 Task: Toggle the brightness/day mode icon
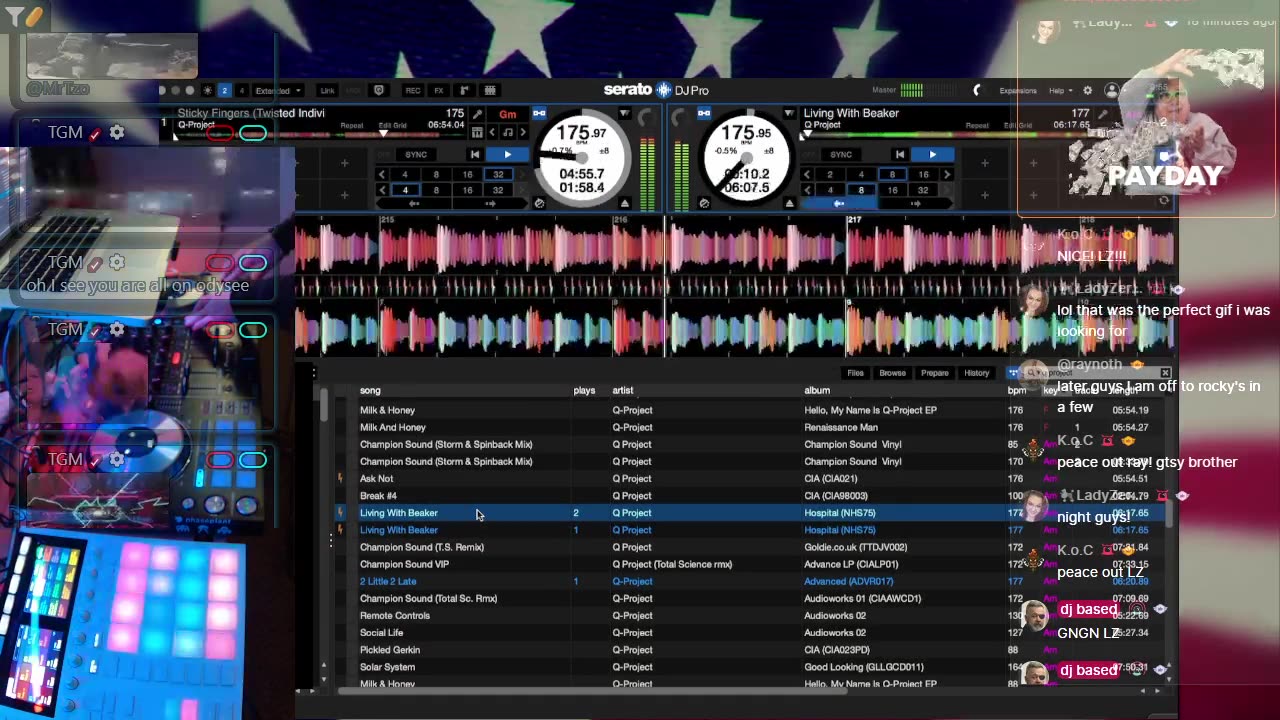207,90
